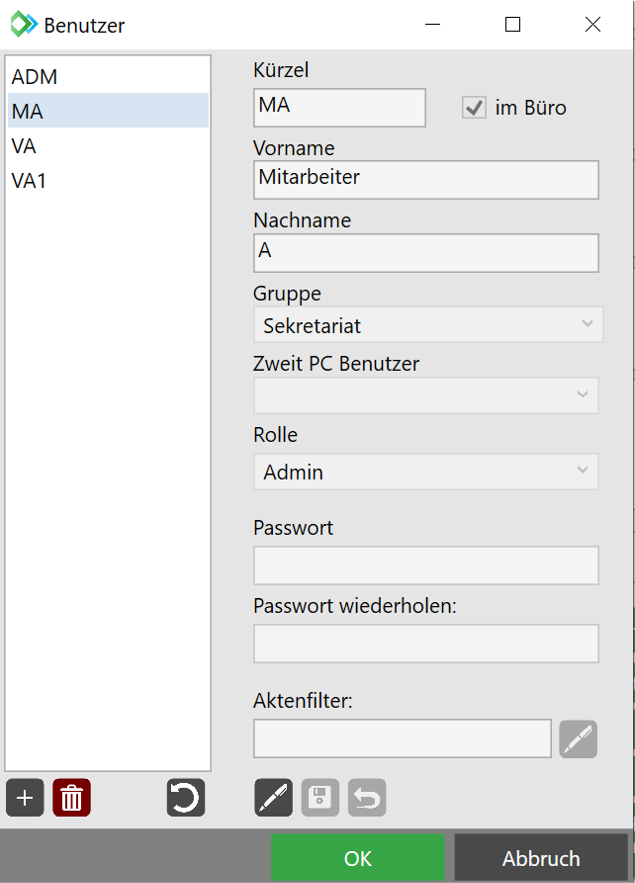Expand the Zweit PC Benutzer dropdown
Viewport: 635px width, 883px height.
427,395
